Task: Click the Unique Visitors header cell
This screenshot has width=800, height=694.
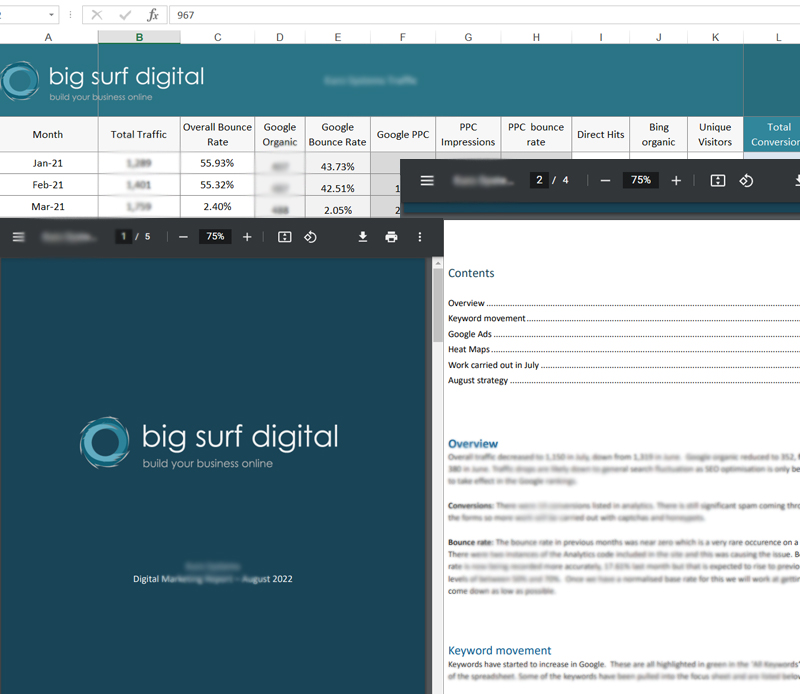Action: [715, 134]
